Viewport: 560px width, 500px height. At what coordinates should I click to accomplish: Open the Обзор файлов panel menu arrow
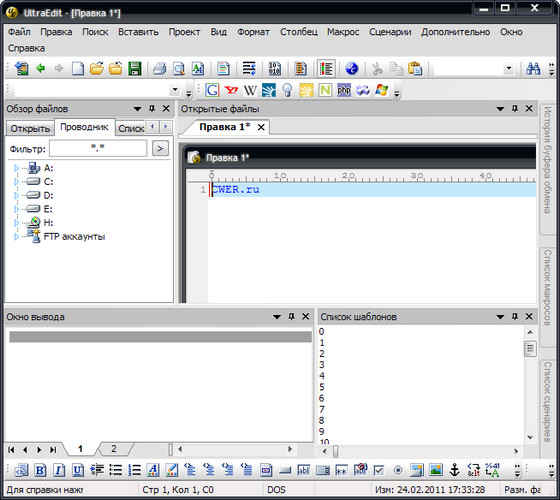pyautogui.click(x=137, y=109)
